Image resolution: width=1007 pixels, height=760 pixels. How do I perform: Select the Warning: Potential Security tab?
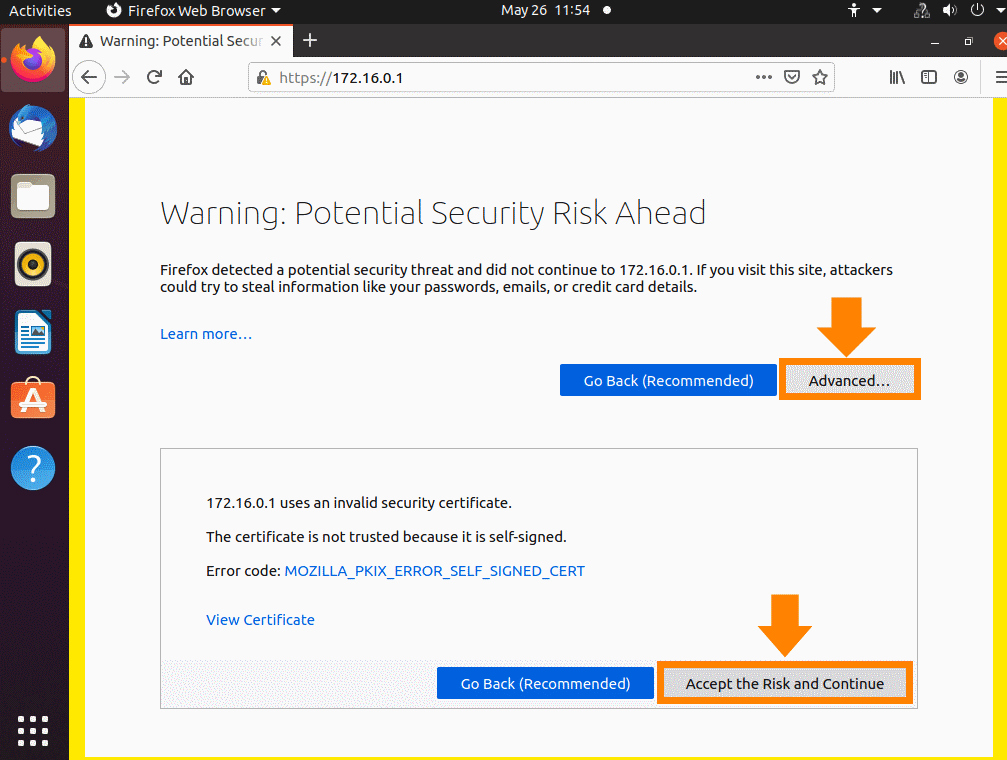180,41
